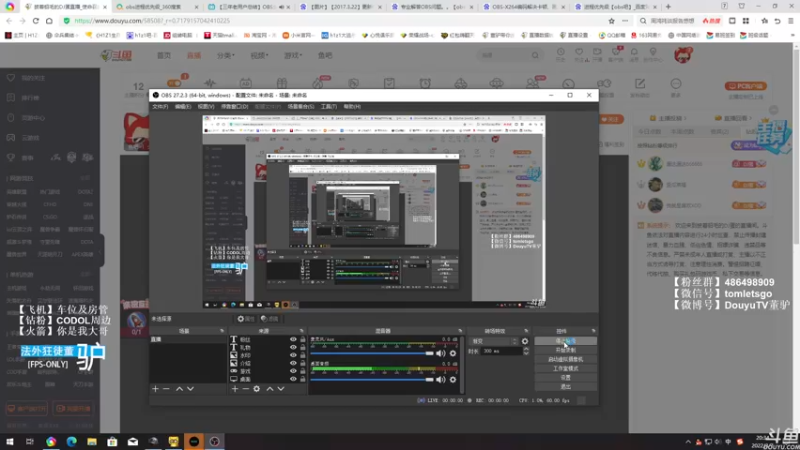Lock the 游戏 game capture source
800x450 pixels.
[303, 371]
